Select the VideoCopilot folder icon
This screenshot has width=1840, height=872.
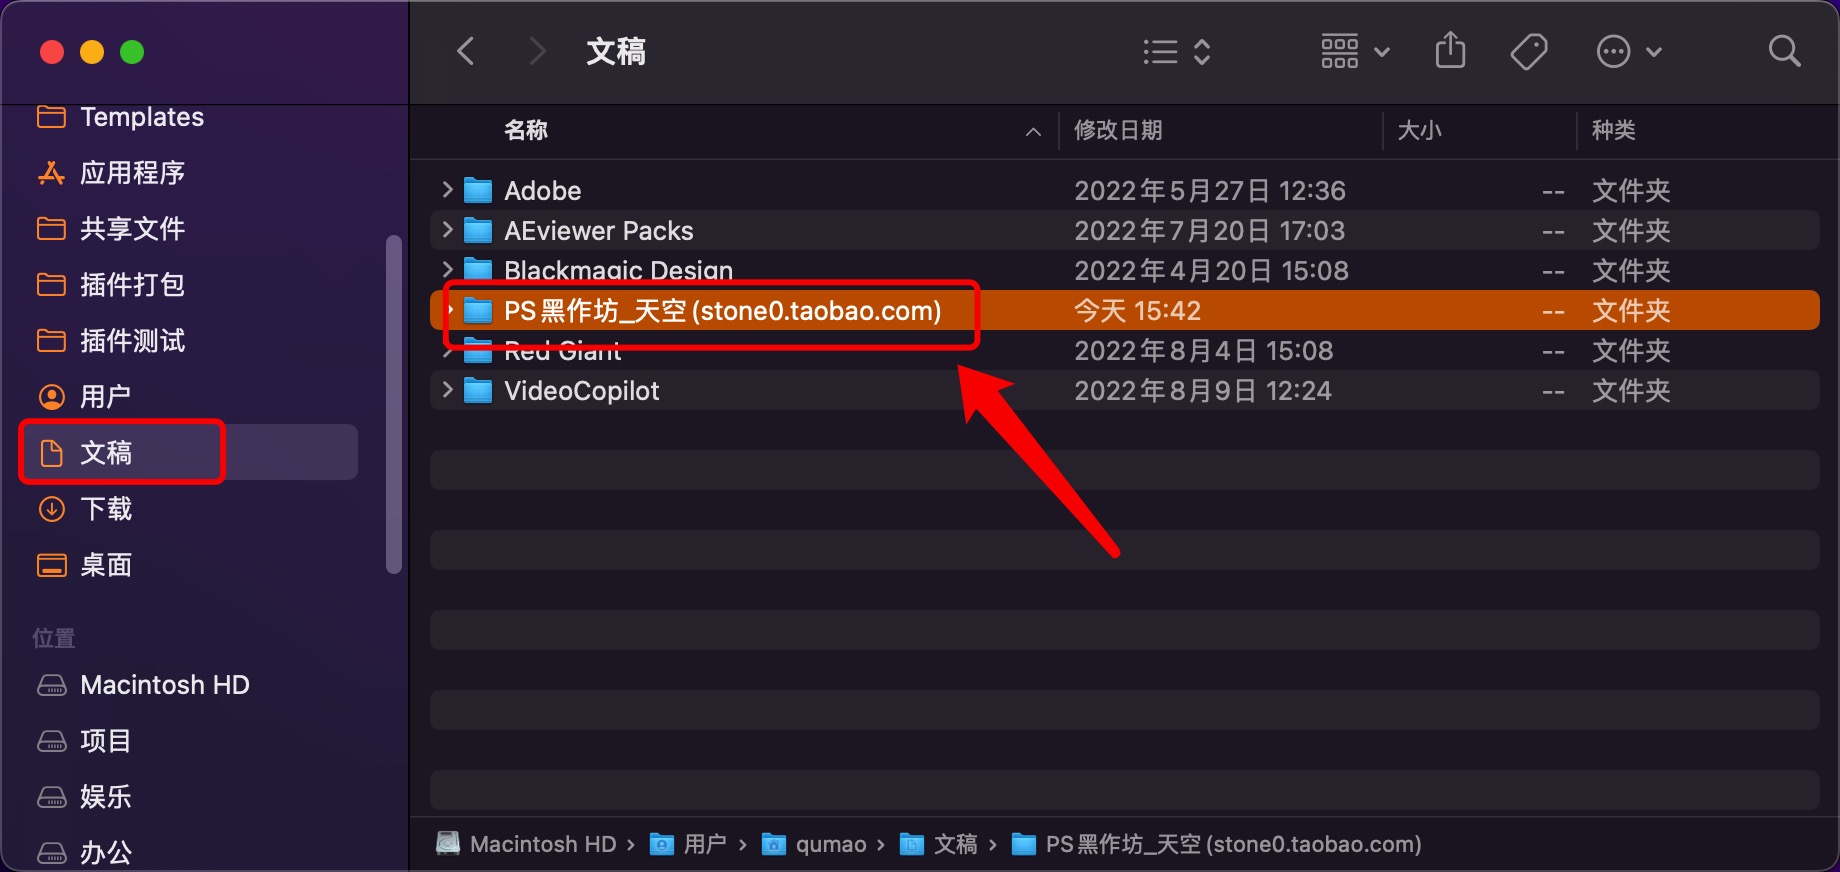click(478, 390)
